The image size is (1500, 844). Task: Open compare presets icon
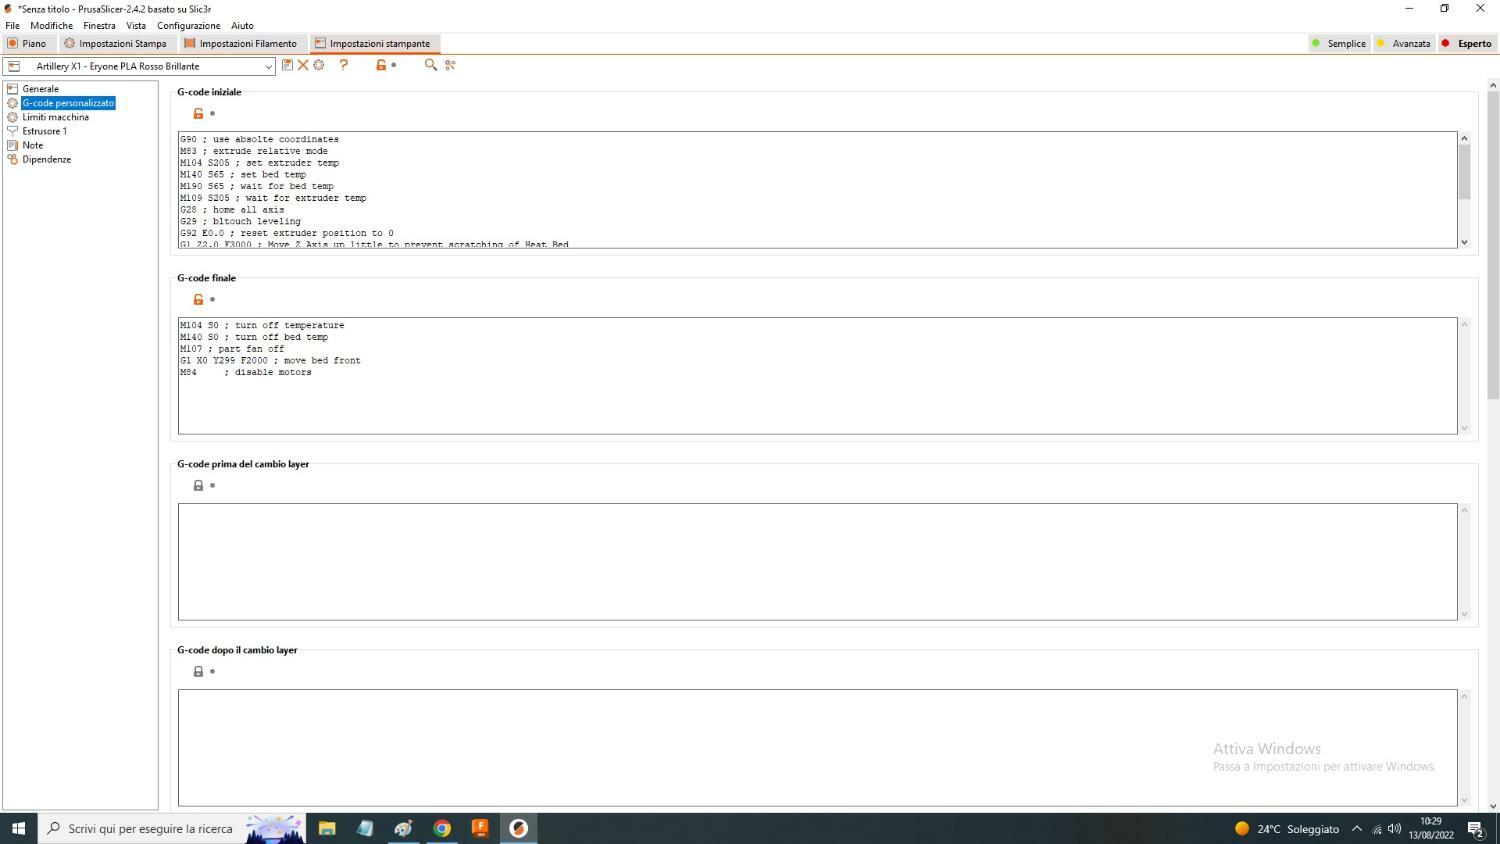click(451, 65)
